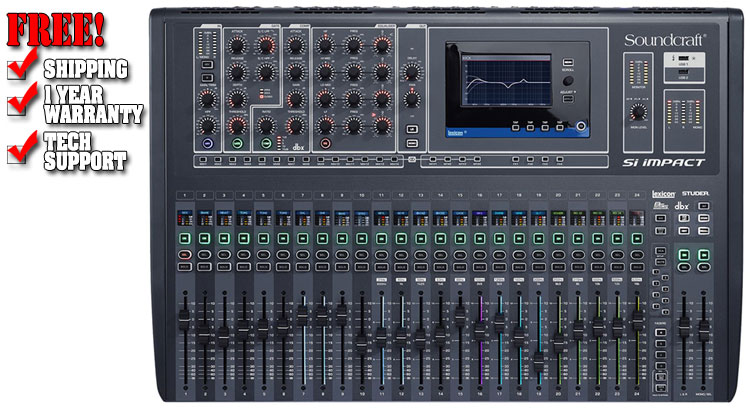Click the blue Lexicon strip under the touchscreen
This screenshot has width=750, height=411.
(x=517, y=133)
